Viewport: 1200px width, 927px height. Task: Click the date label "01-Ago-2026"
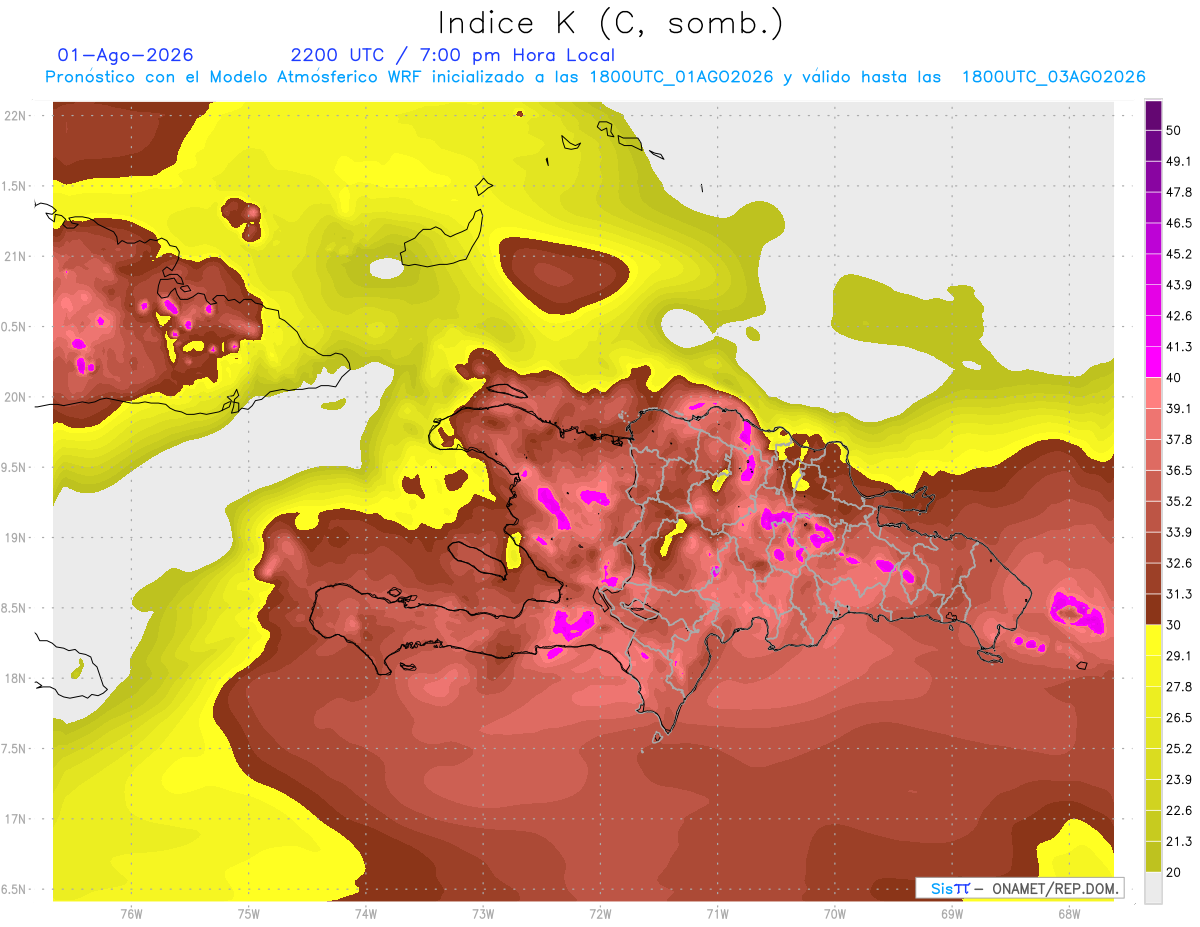[126, 55]
